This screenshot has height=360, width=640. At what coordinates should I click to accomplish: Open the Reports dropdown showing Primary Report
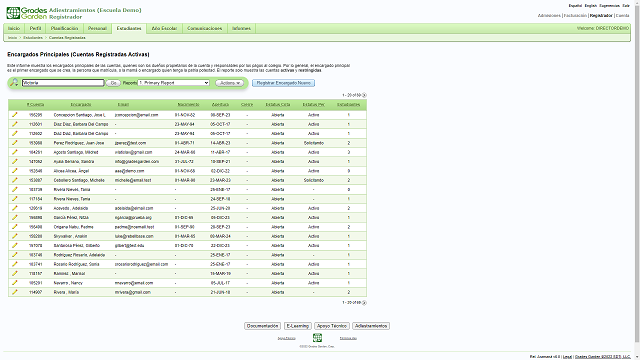[173, 83]
